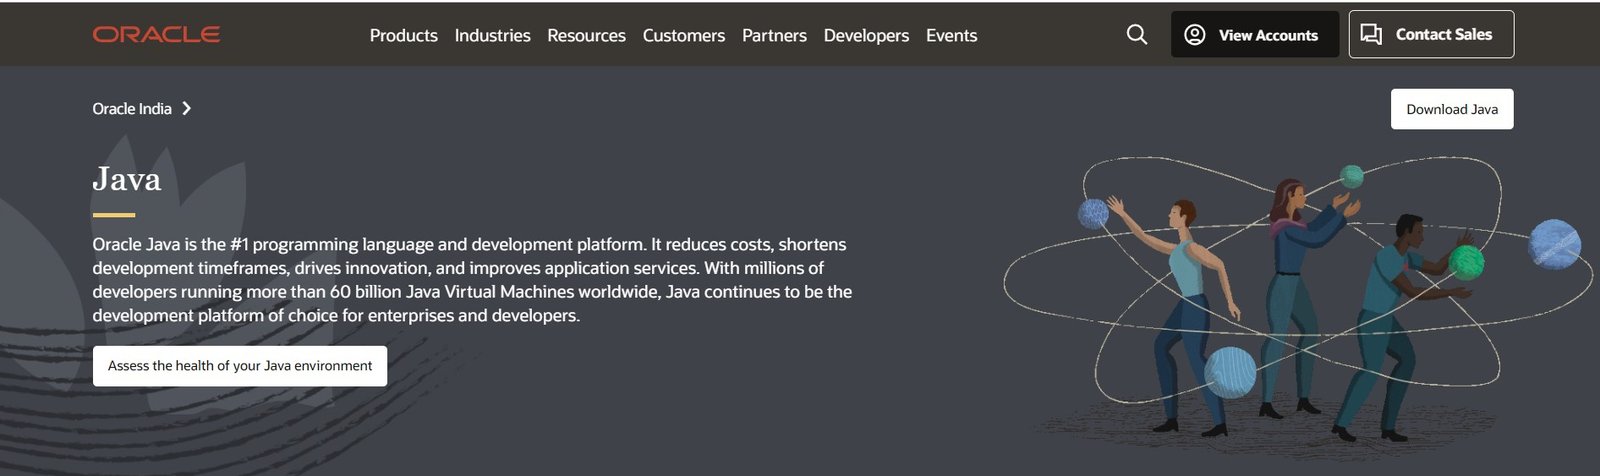
Task: Open the Industries menu
Action: (x=492, y=35)
